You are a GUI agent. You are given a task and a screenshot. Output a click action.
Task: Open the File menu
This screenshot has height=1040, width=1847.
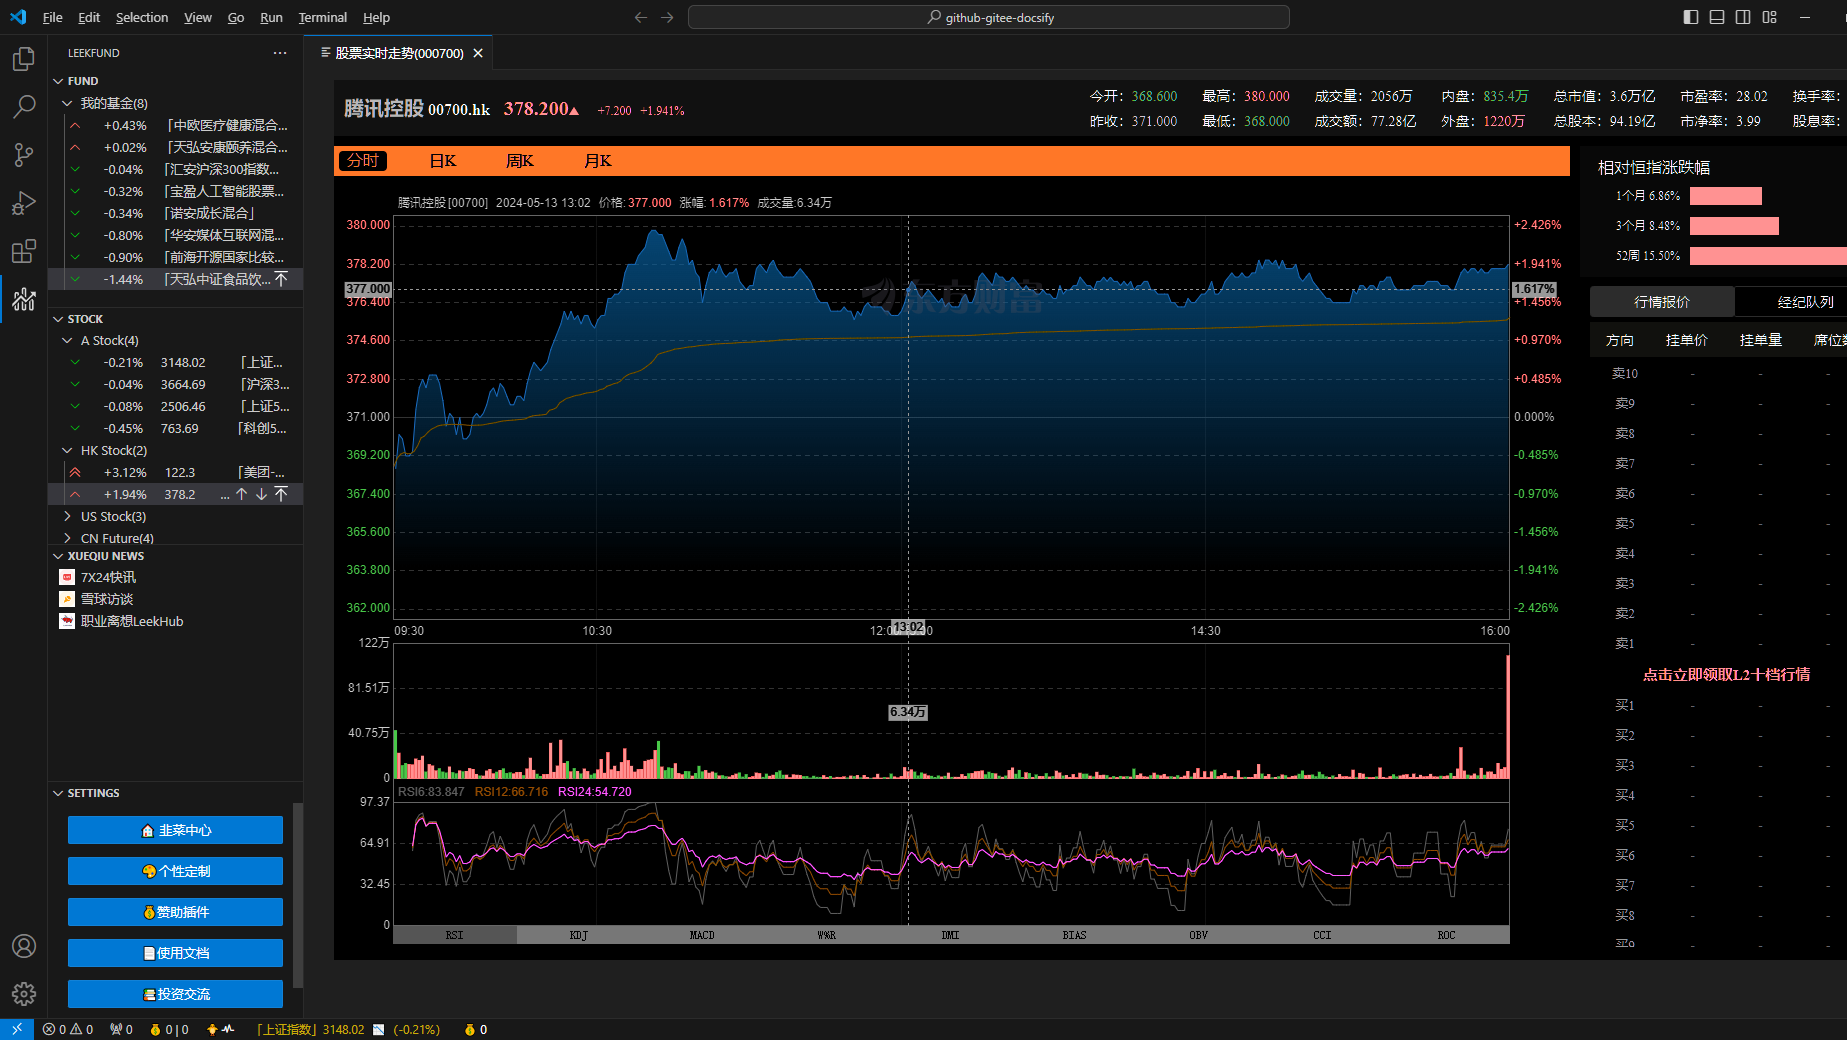click(x=53, y=17)
